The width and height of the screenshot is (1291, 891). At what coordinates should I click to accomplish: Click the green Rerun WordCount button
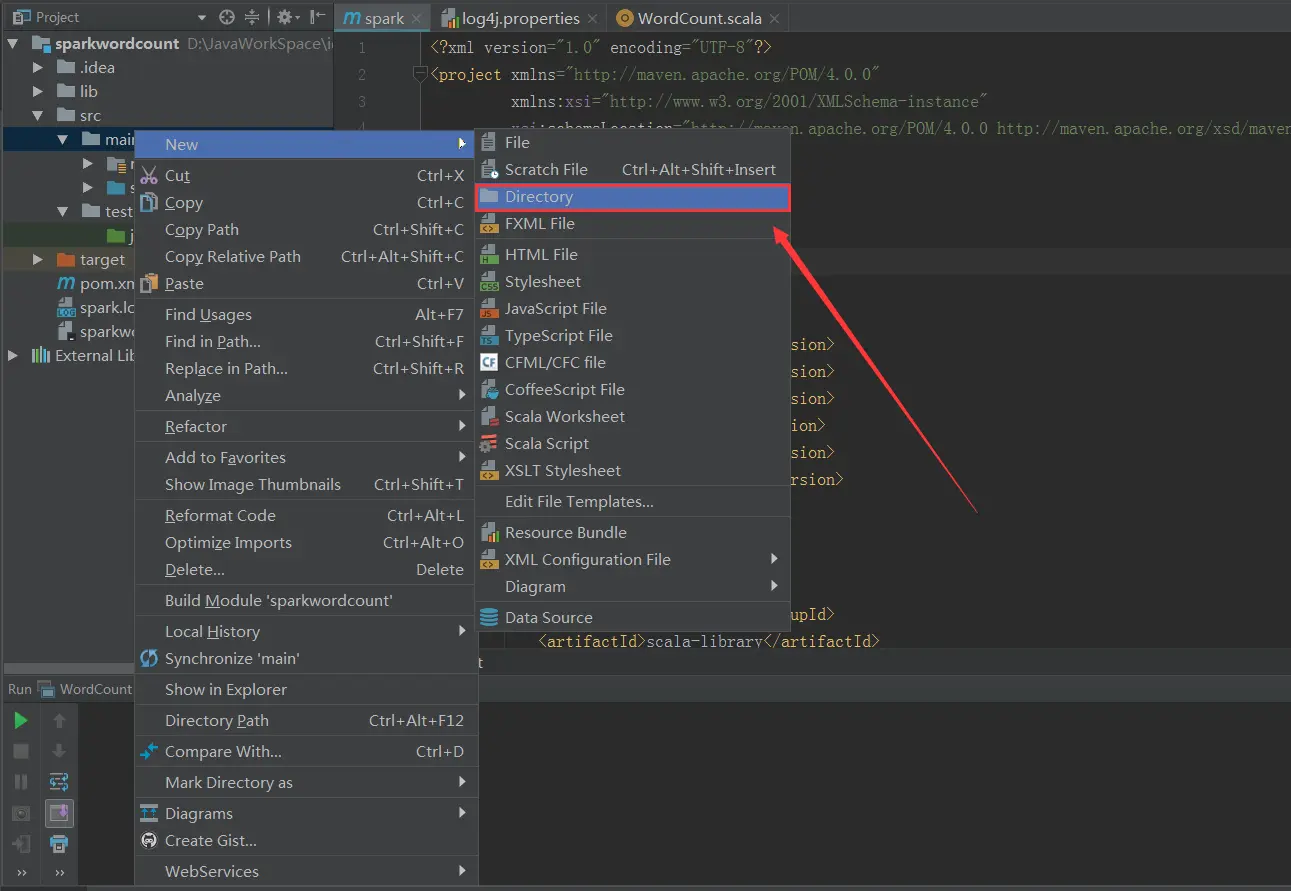point(21,720)
